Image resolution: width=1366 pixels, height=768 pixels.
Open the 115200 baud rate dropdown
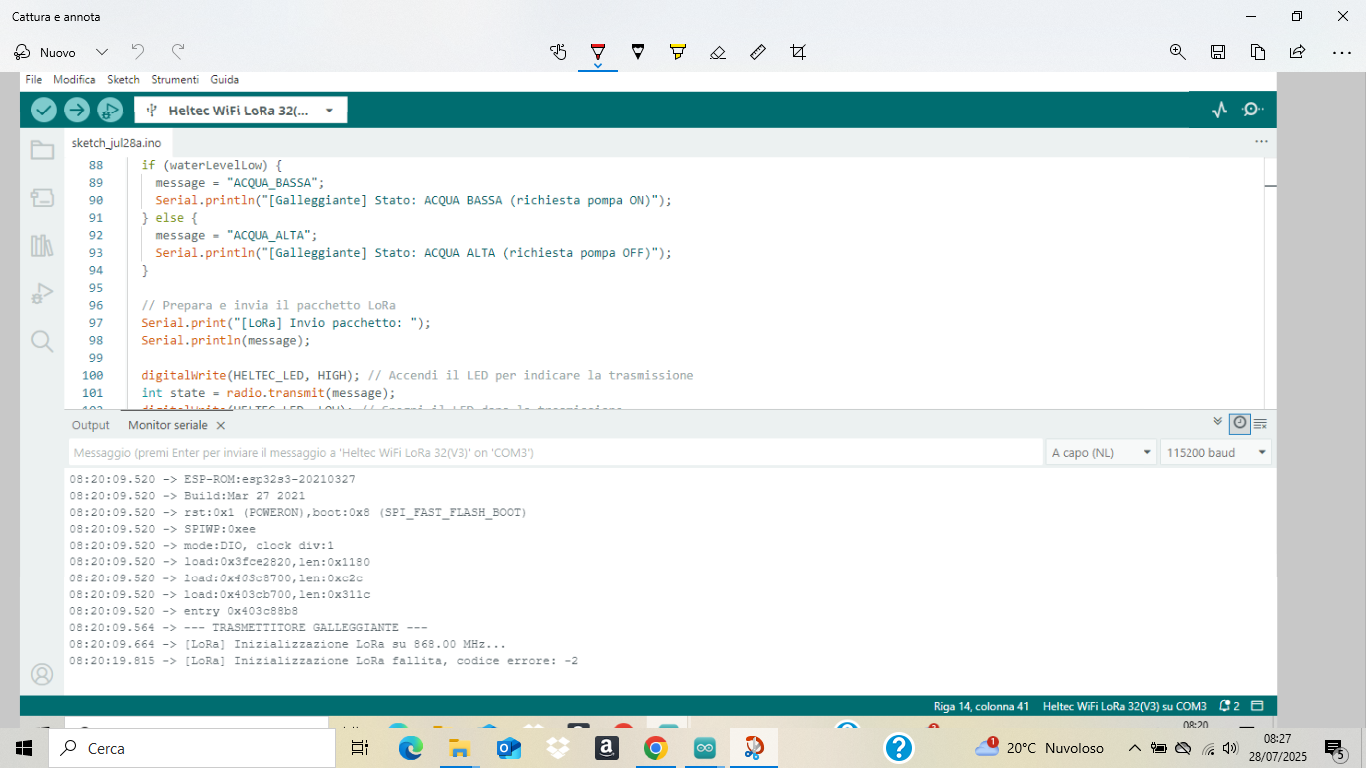pyautogui.click(x=1216, y=453)
